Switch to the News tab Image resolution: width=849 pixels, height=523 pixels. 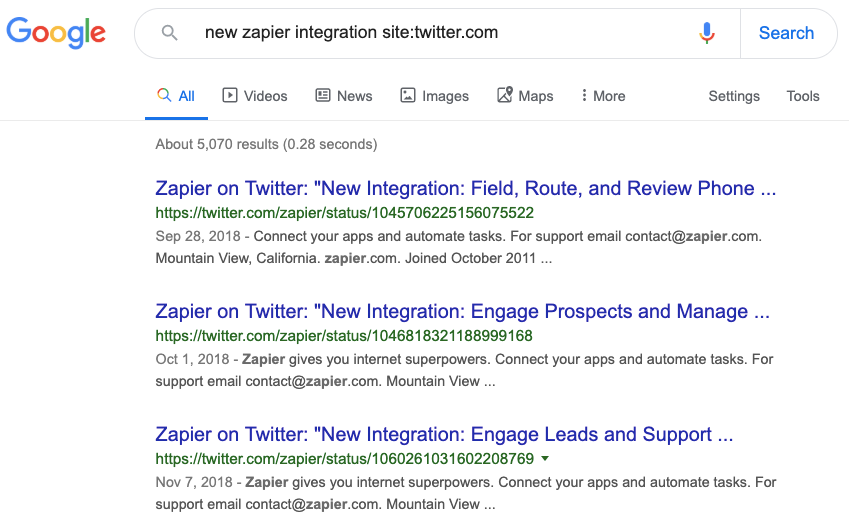pos(344,96)
